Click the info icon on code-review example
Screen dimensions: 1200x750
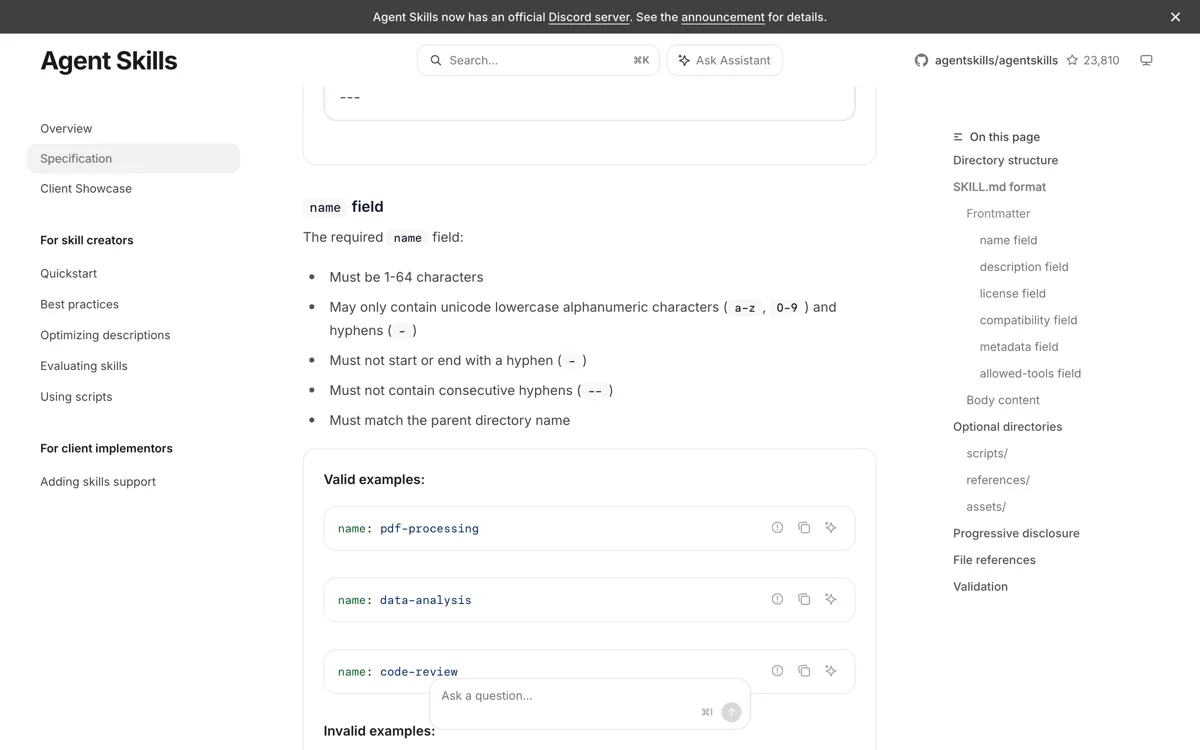point(777,671)
